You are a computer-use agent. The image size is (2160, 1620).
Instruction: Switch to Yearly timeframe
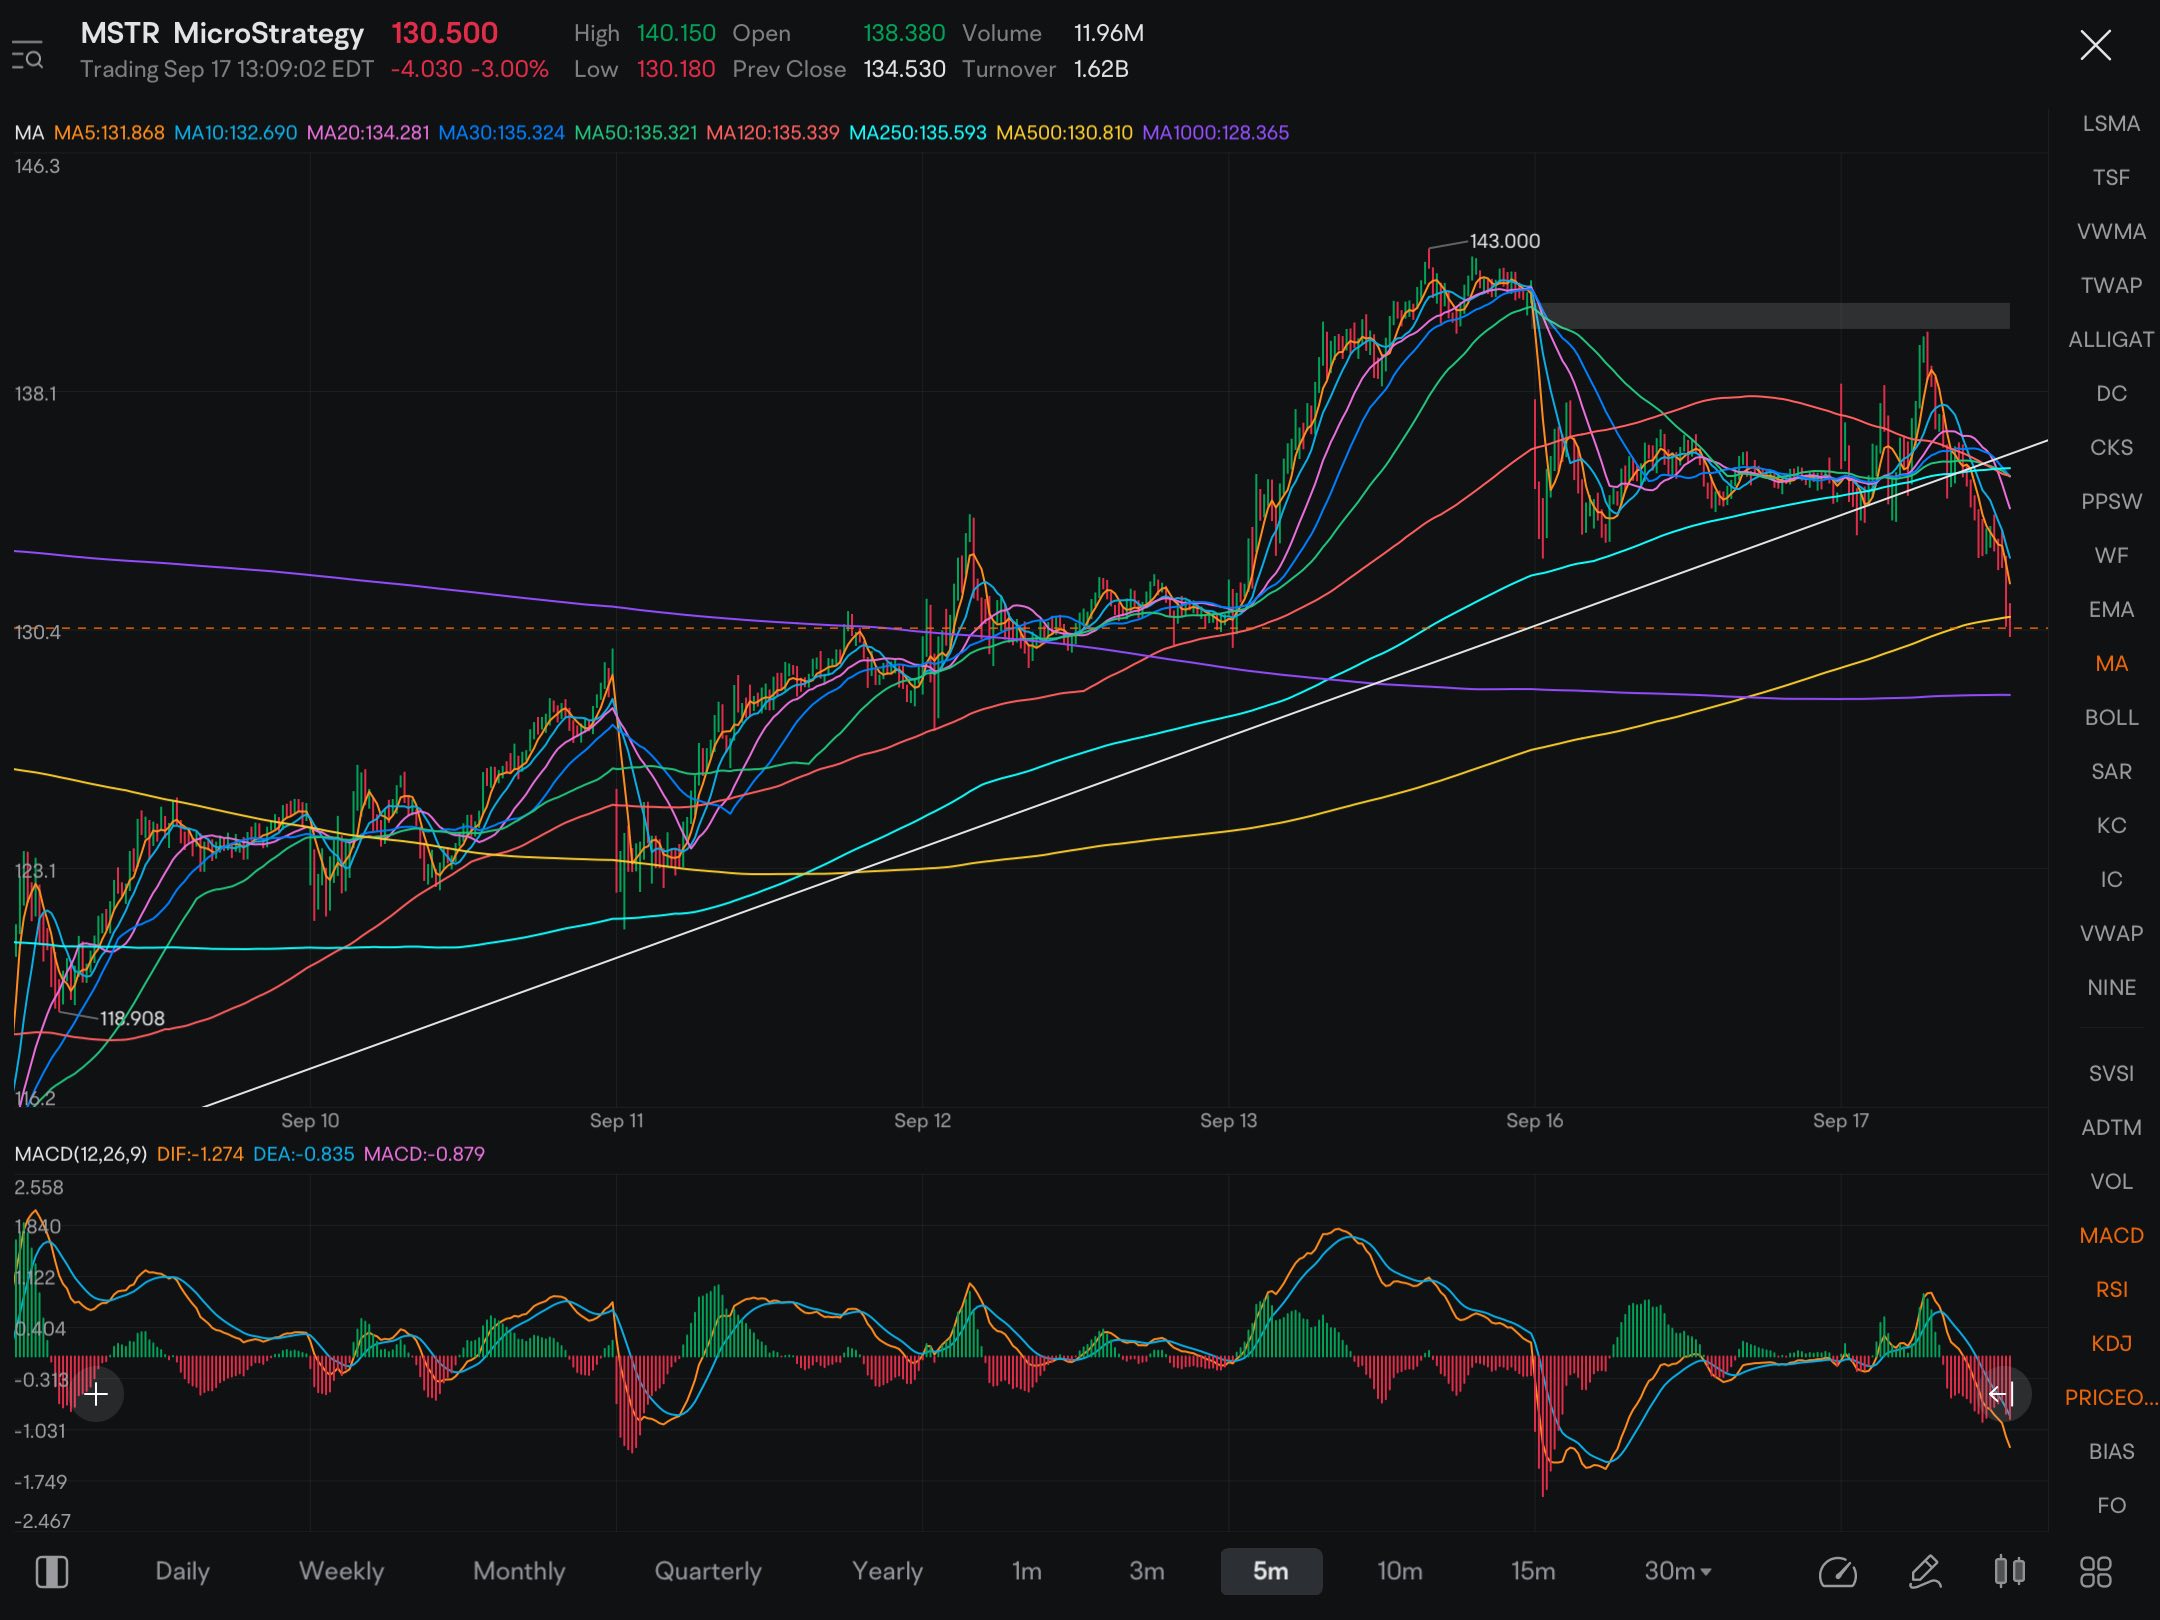click(887, 1571)
